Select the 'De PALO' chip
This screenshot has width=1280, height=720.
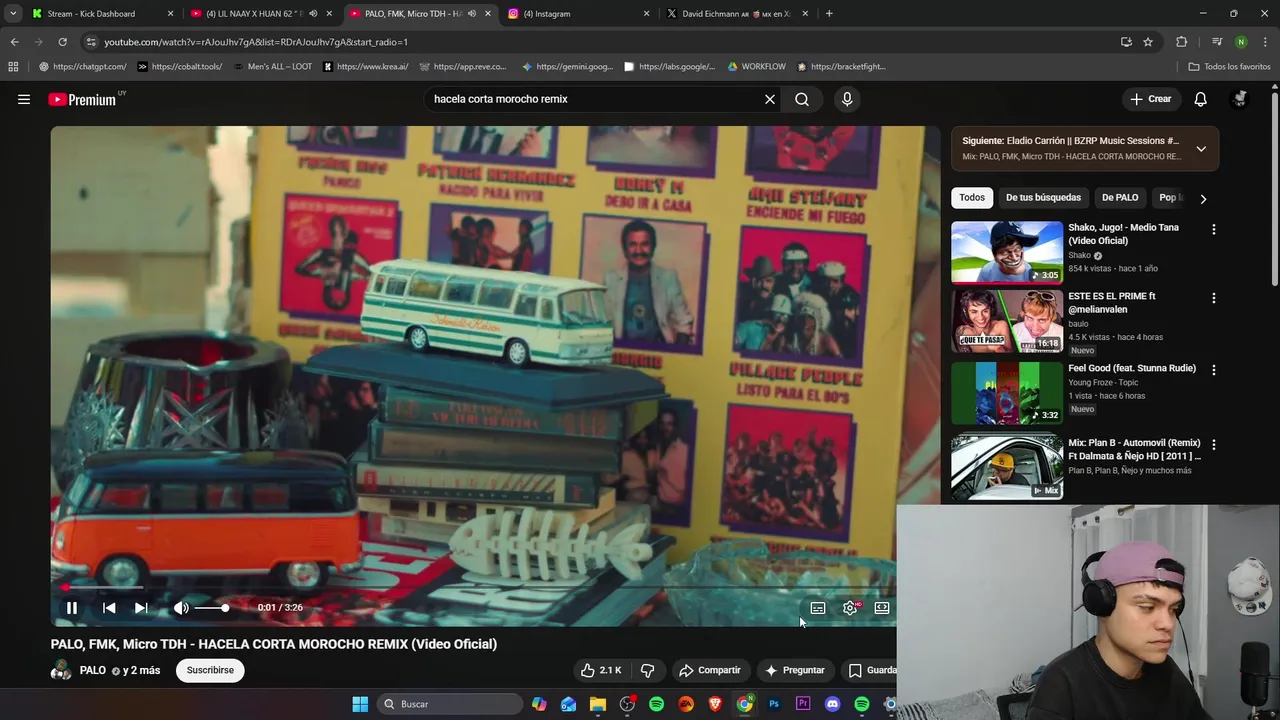(1120, 198)
